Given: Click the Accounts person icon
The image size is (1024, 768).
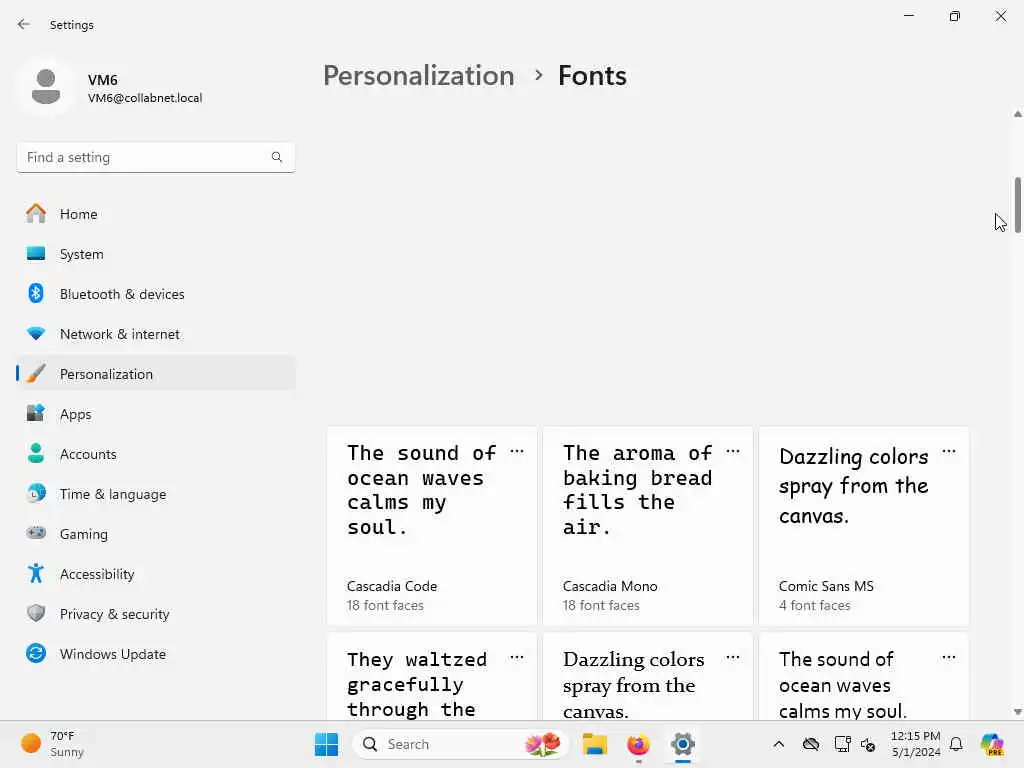Looking at the screenshot, I should (36, 453).
